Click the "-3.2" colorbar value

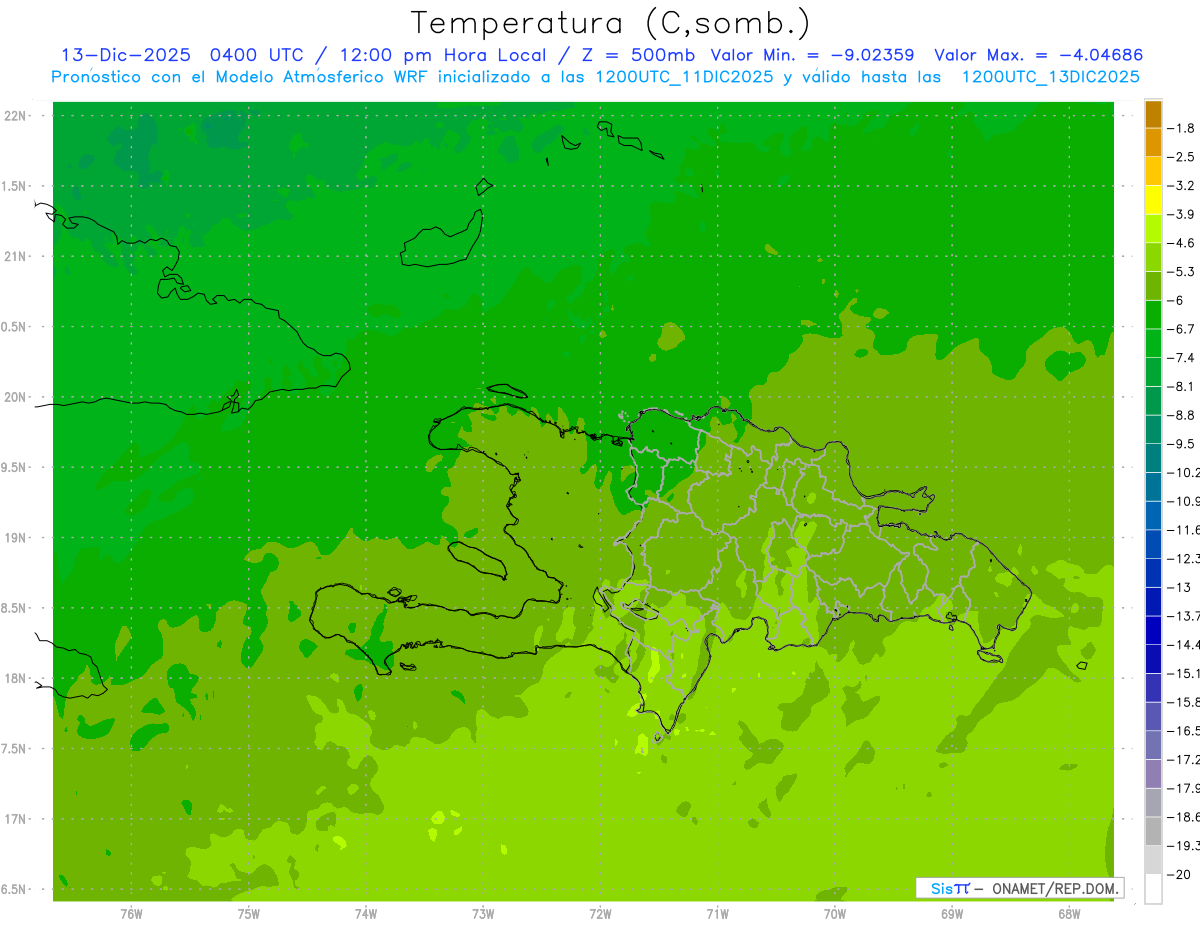[x=1180, y=185]
